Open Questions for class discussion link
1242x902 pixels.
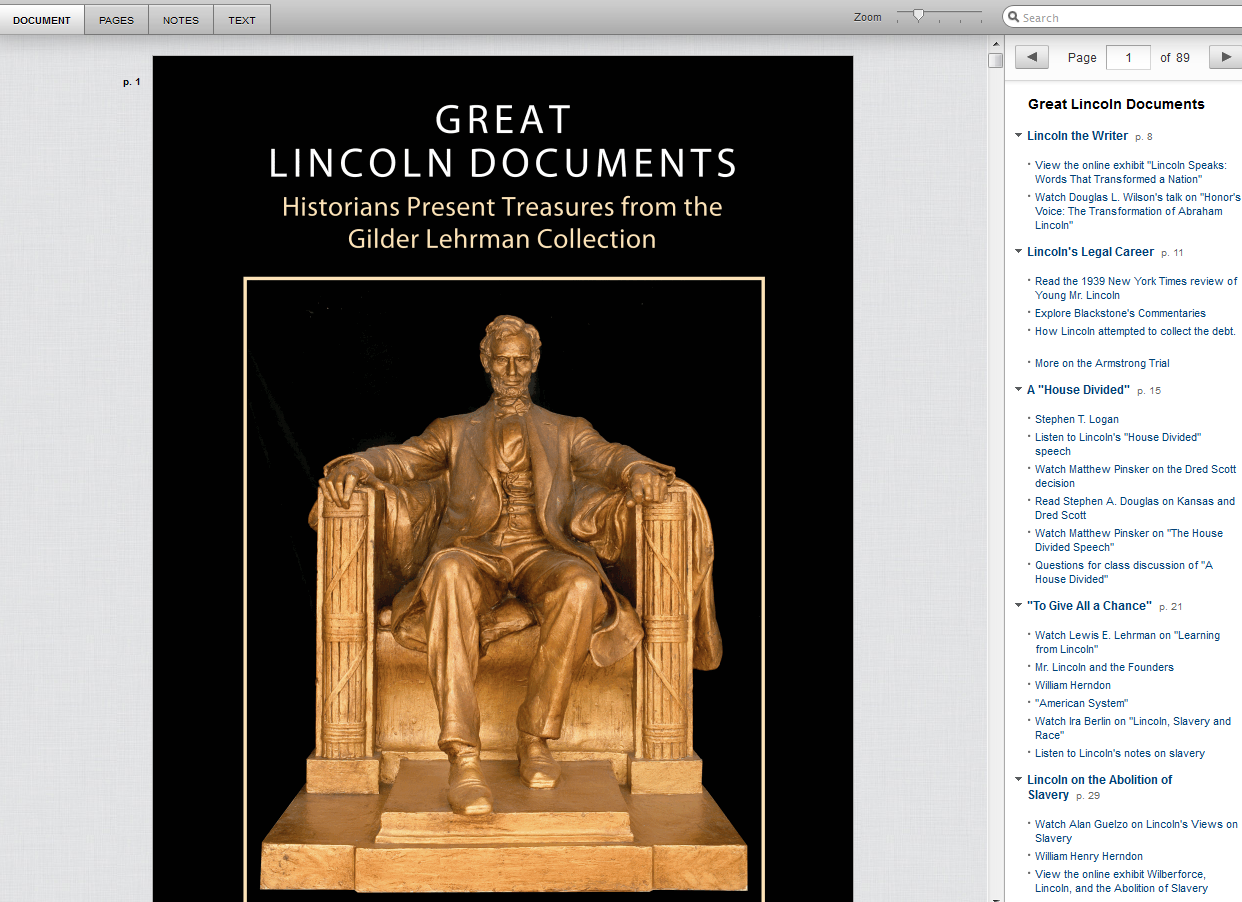click(1124, 572)
